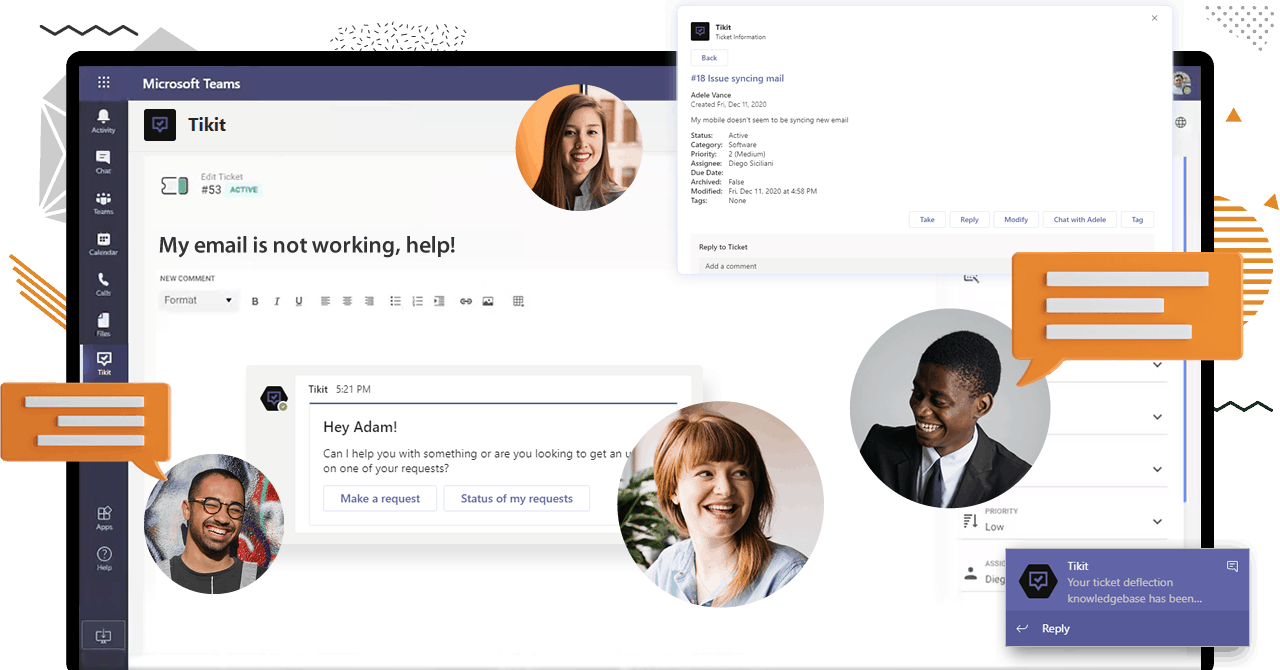
Task: Open Help in the left sidebar
Action: click(x=104, y=558)
